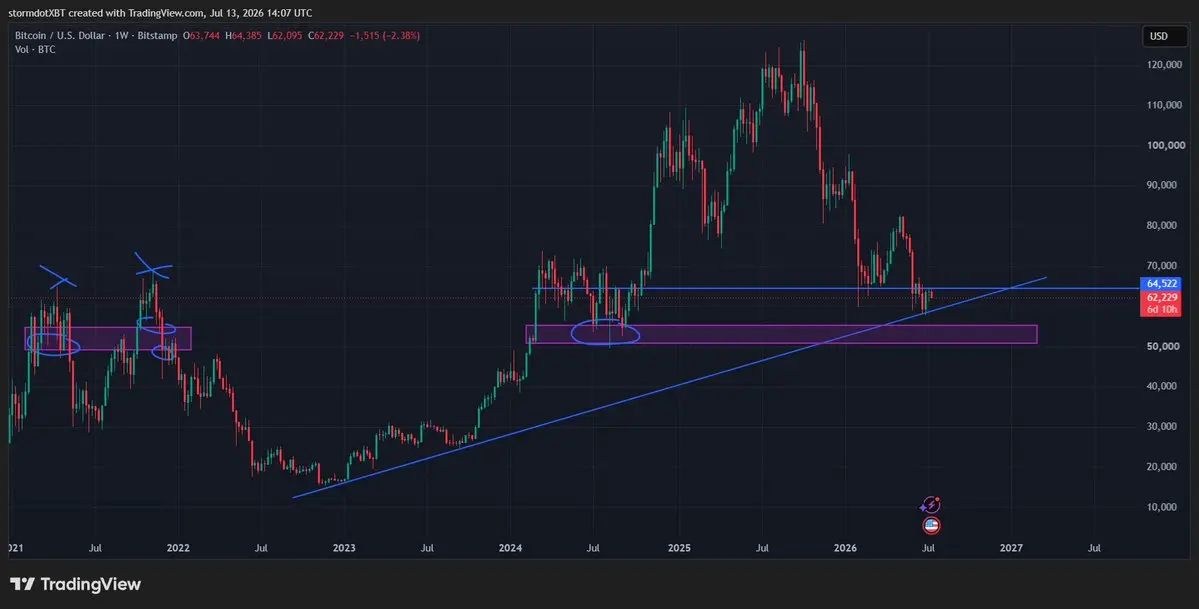
Task: Click the 6d 10h bar countdown label
Action: pos(1161,310)
